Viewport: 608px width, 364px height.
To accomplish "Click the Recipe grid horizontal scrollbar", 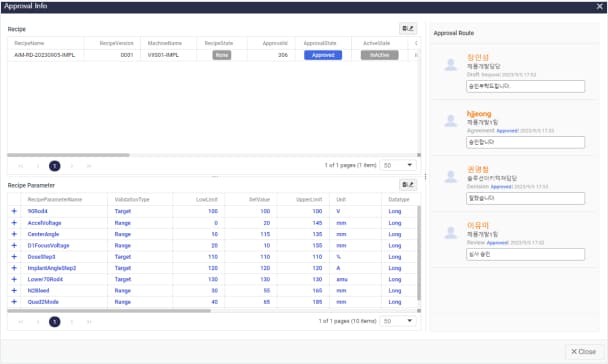I will coord(68,155).
